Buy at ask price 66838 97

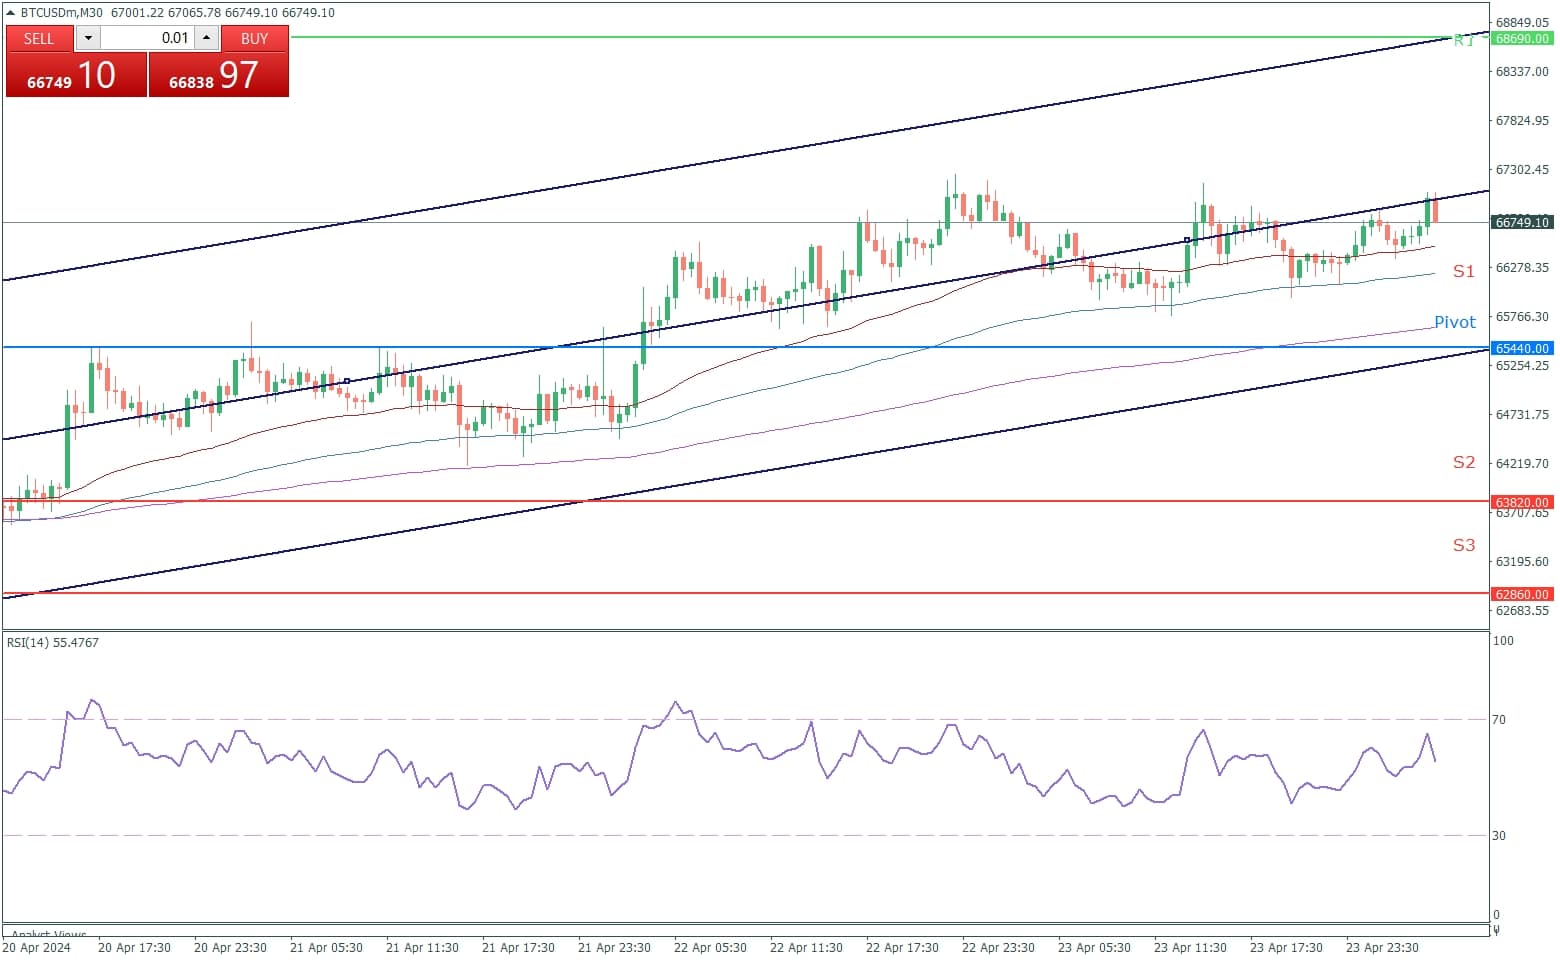coord(219,75)
